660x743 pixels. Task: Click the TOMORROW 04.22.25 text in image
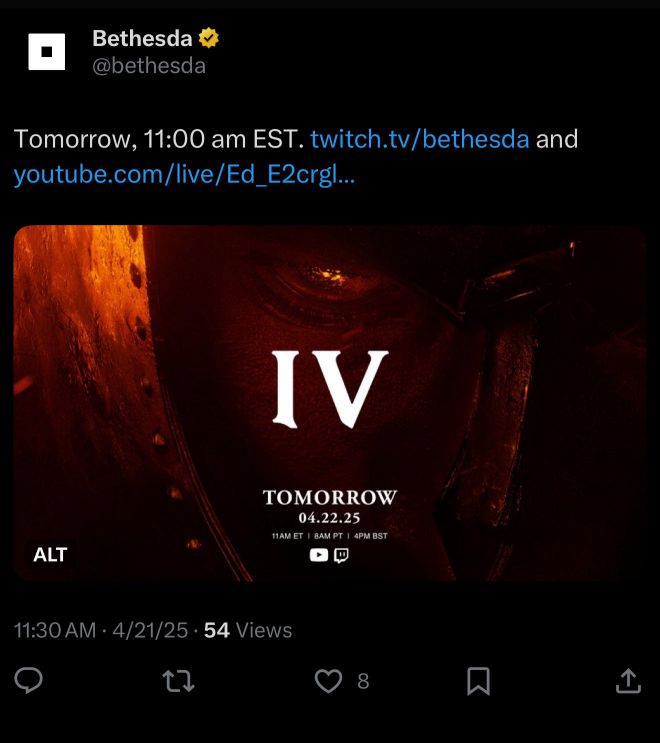coord(330,507)
